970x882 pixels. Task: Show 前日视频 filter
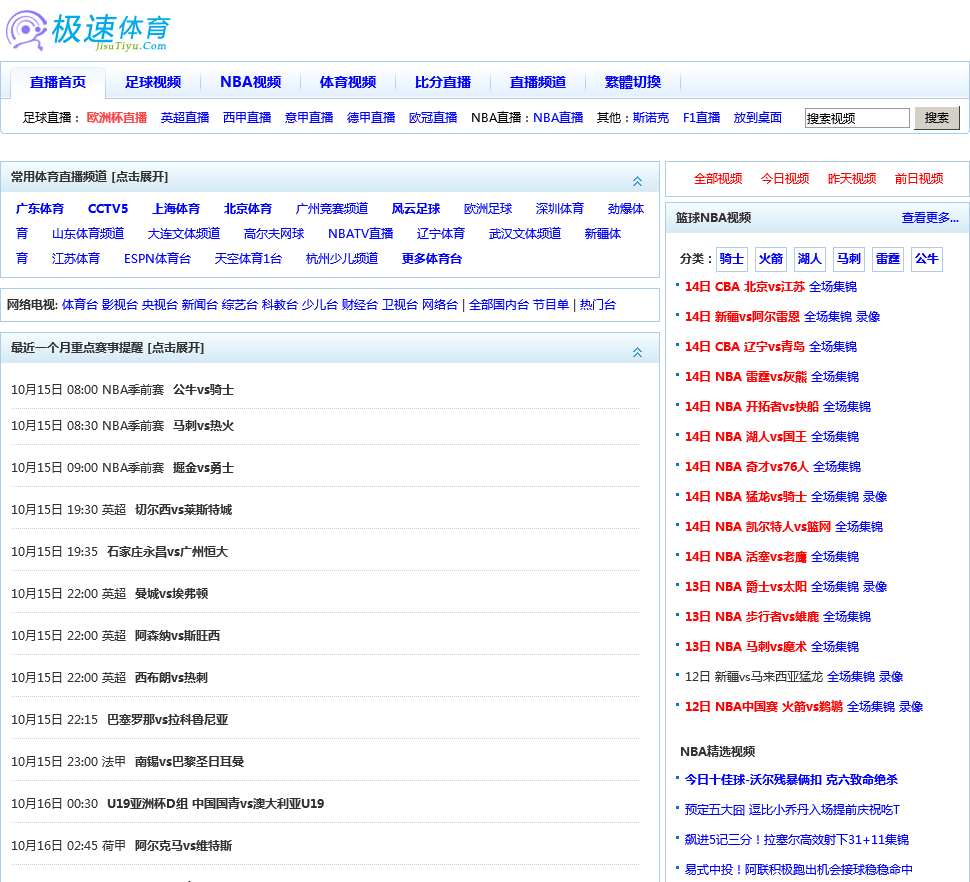click(919, 178)
